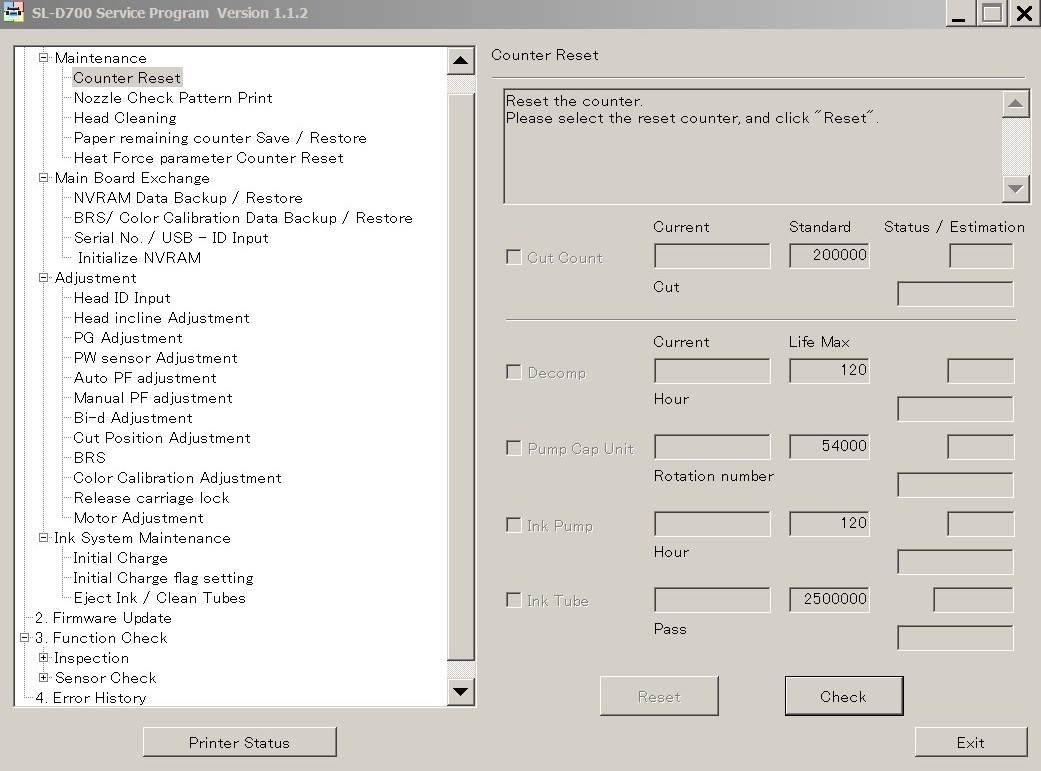Click the Decomp Life Max 120 field
Image resolution: width=1041 pixels, height=771 pixels.
click(x=829, y=371)
